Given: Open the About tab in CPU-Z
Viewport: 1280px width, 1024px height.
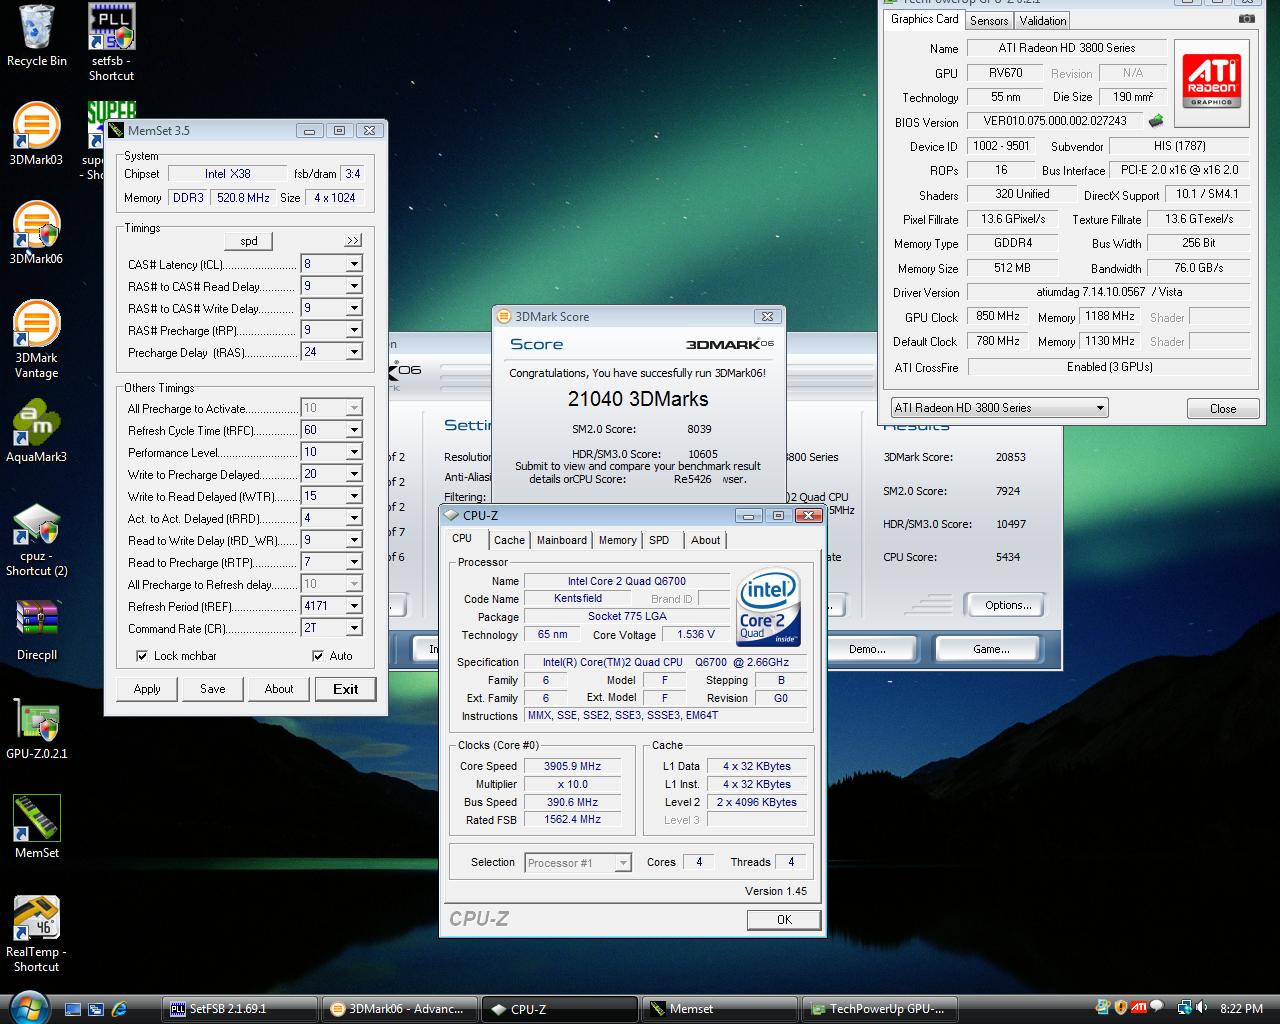Looking at the screenshot, I should point(705,540).
